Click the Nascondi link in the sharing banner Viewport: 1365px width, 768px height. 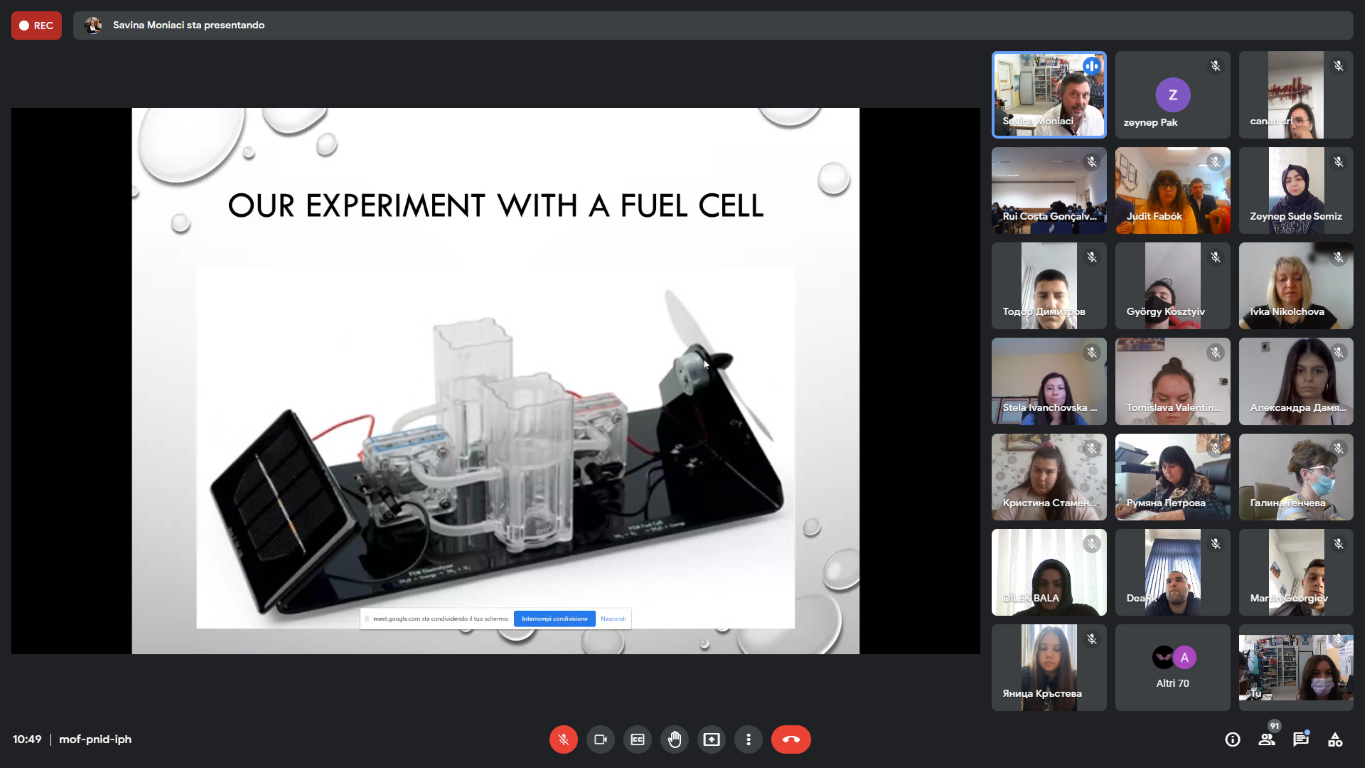point(613,619)
